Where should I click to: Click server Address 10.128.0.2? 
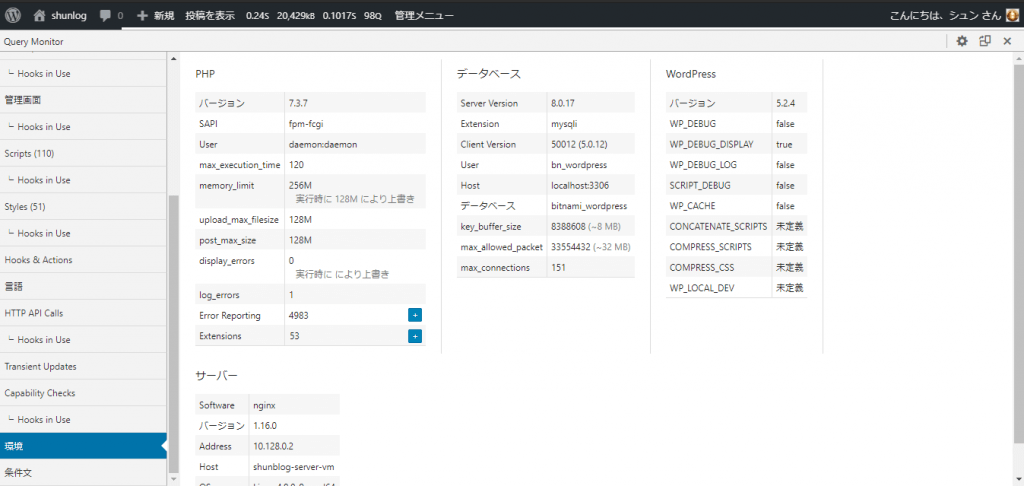coord(274,447)
